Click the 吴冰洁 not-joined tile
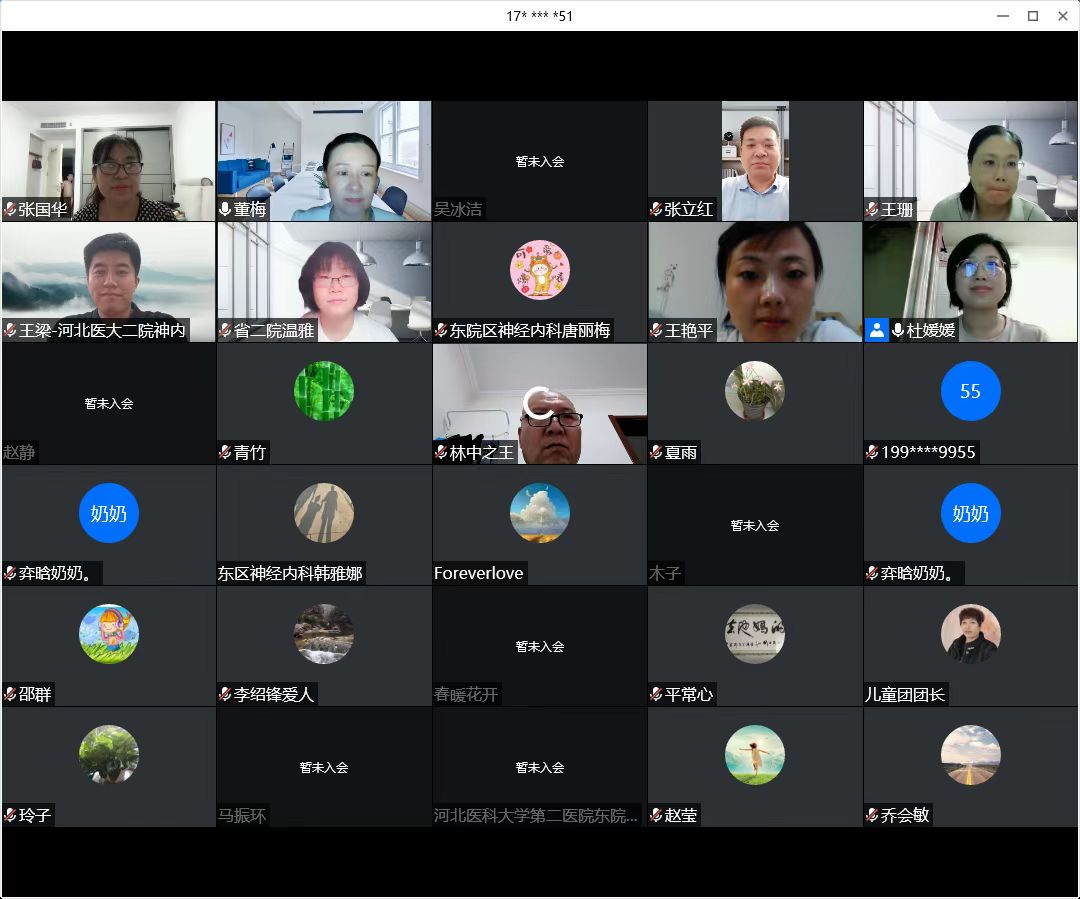The width and height of the screenshot is (1080, 899). pos(540,160)
